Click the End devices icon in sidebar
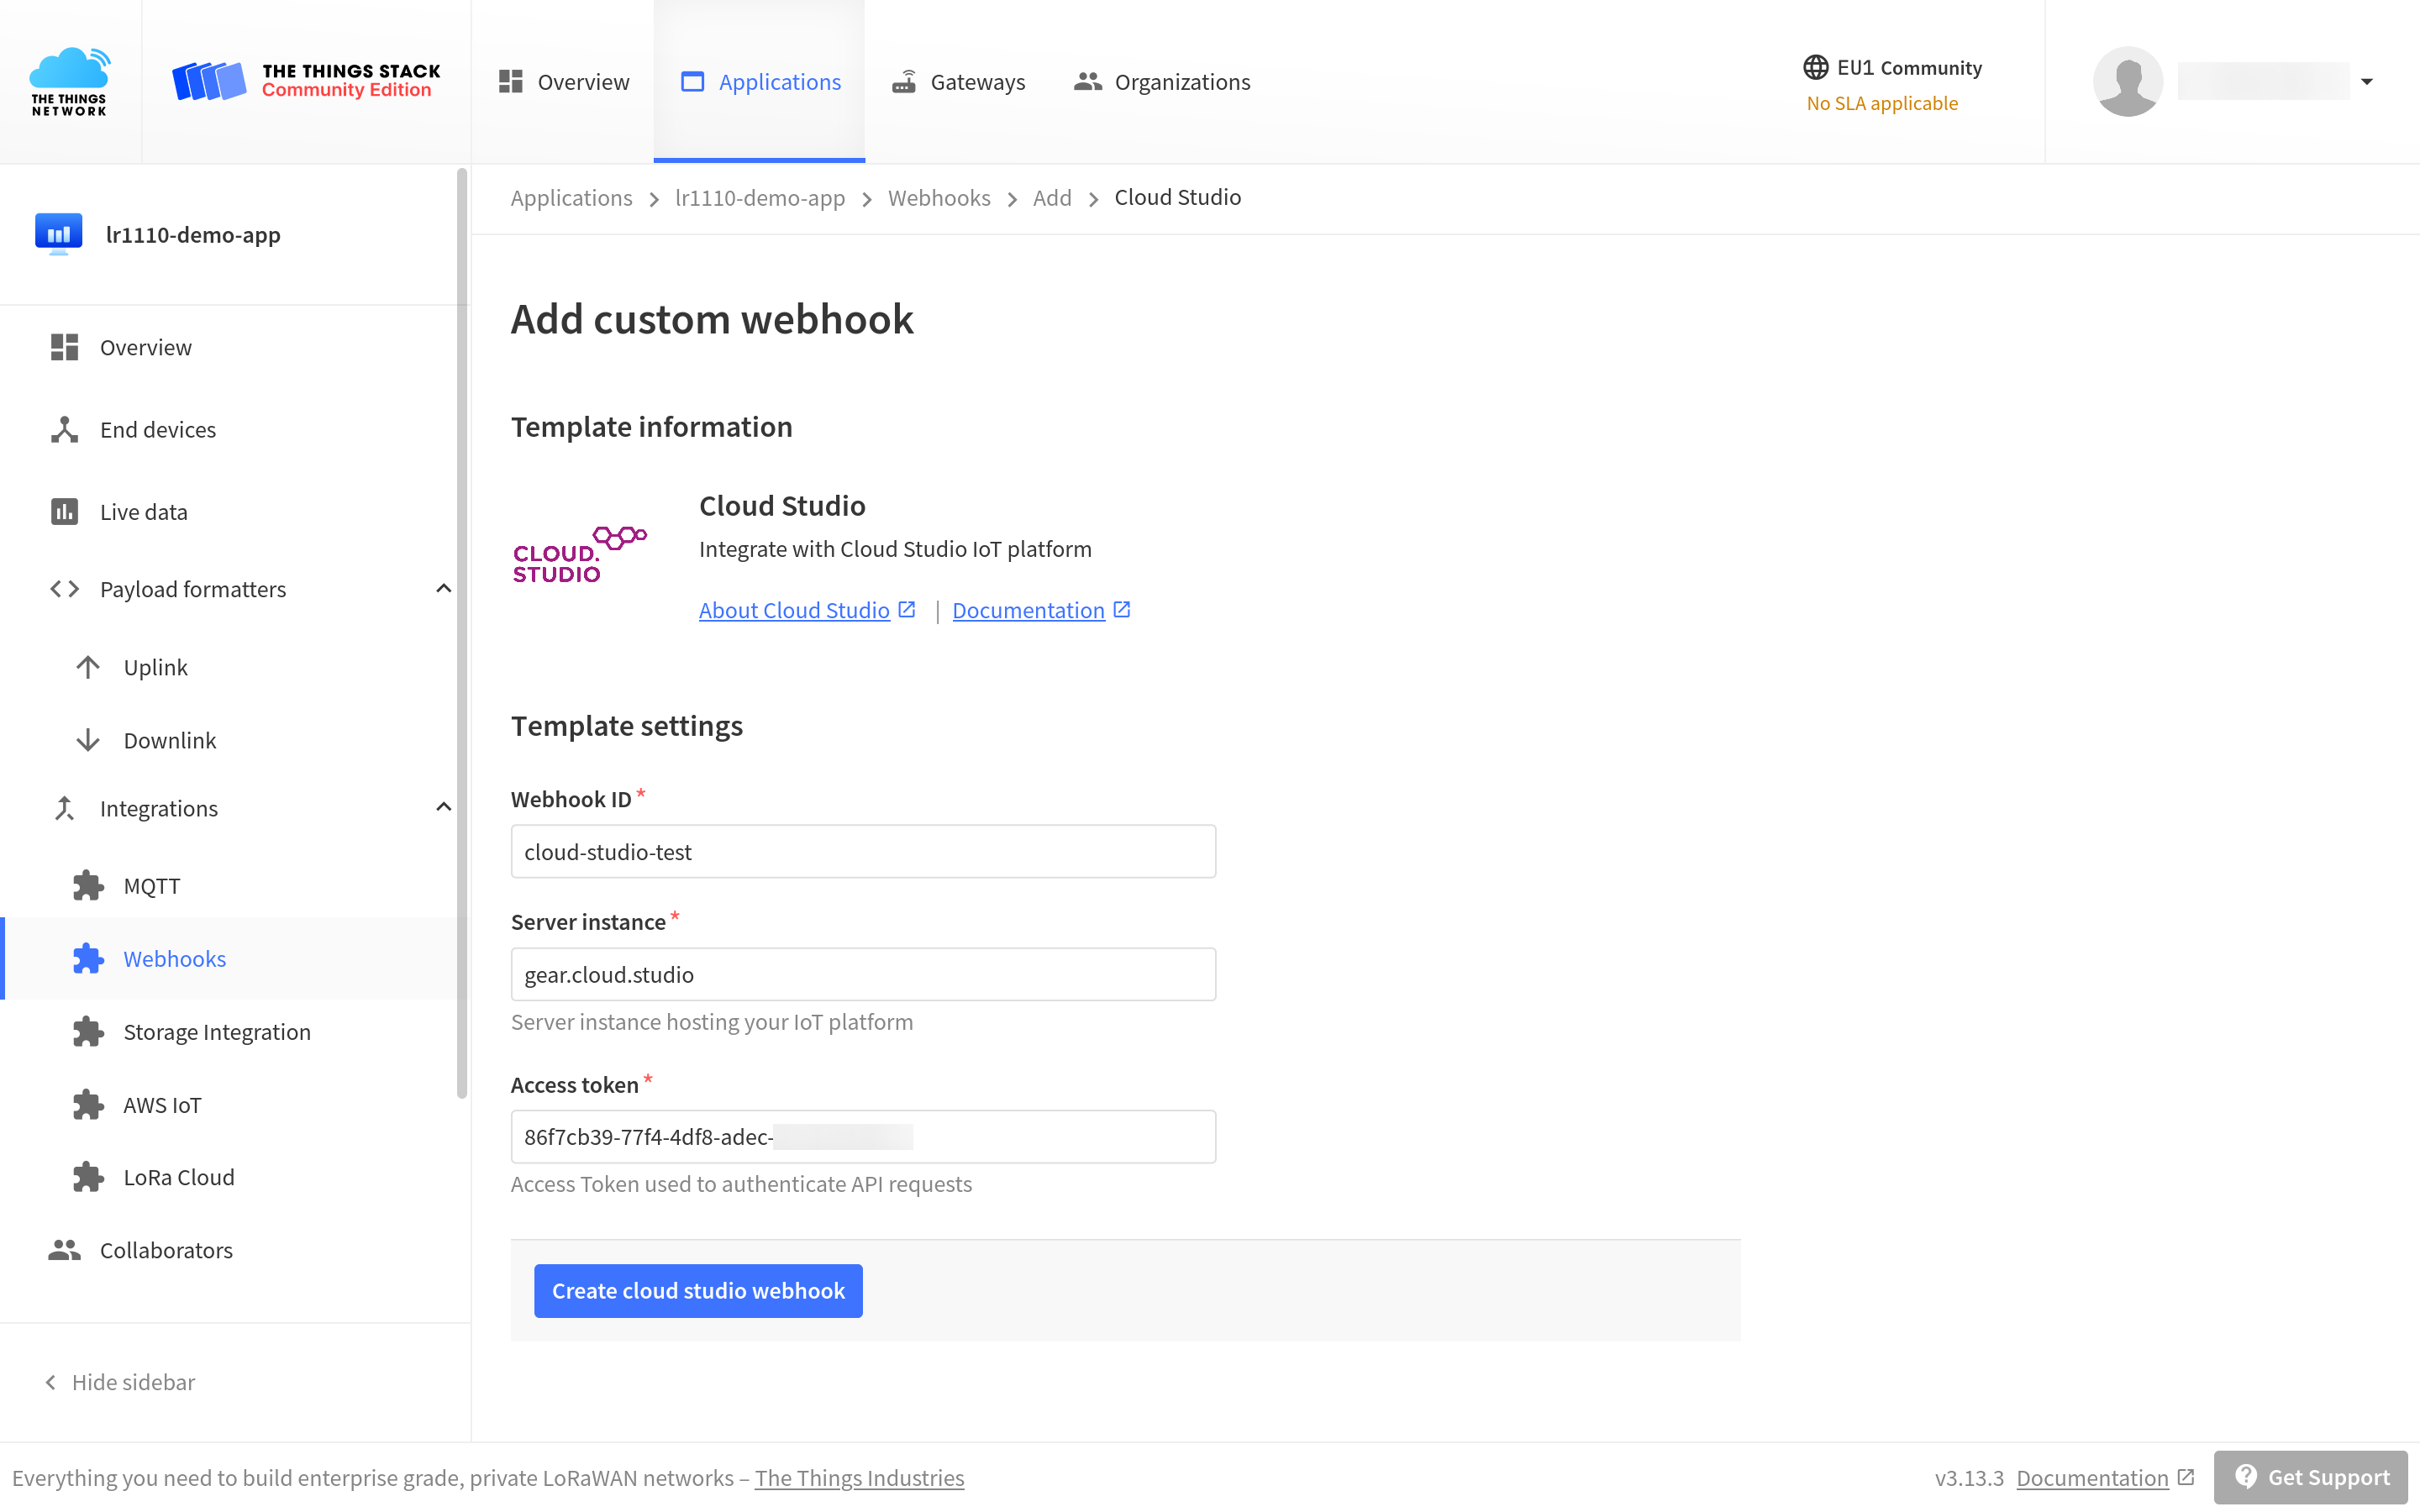 click(x=65, y=428)
